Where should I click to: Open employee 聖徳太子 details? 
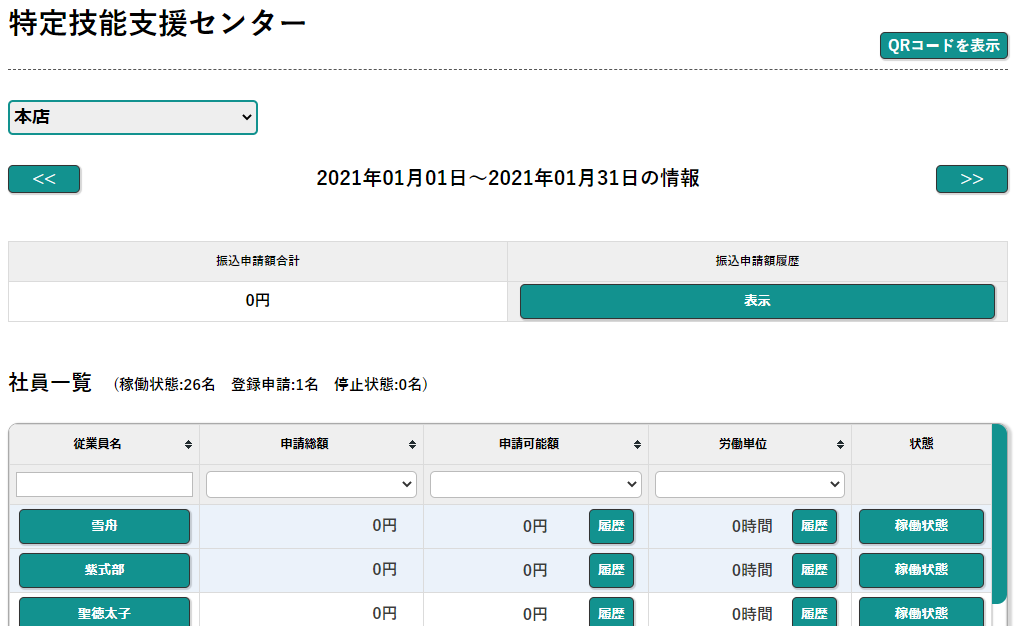(104, 612)
